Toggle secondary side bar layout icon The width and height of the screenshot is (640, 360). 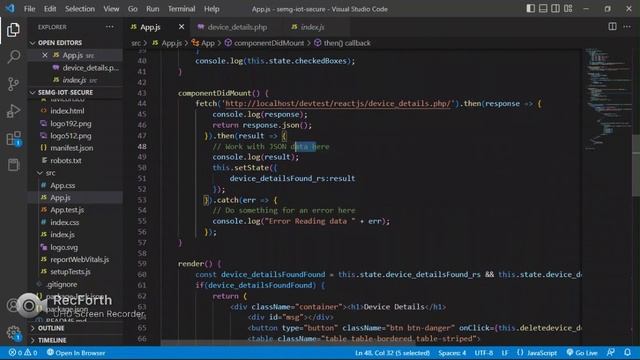click(x=555, y=9)
